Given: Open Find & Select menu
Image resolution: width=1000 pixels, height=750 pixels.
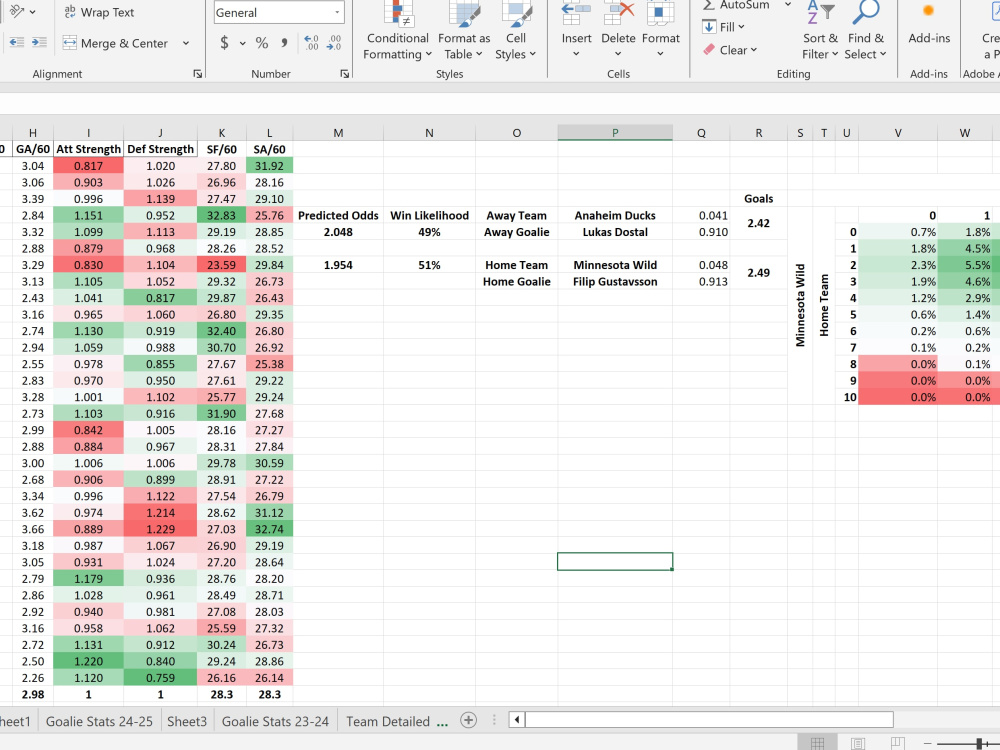Looking at the screenshot, I should click(x=865, y=31).
